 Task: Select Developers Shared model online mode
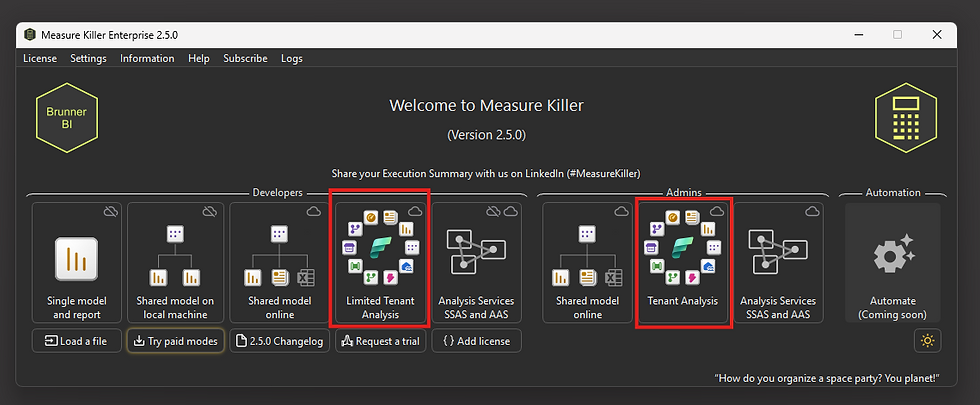[280, 262]
